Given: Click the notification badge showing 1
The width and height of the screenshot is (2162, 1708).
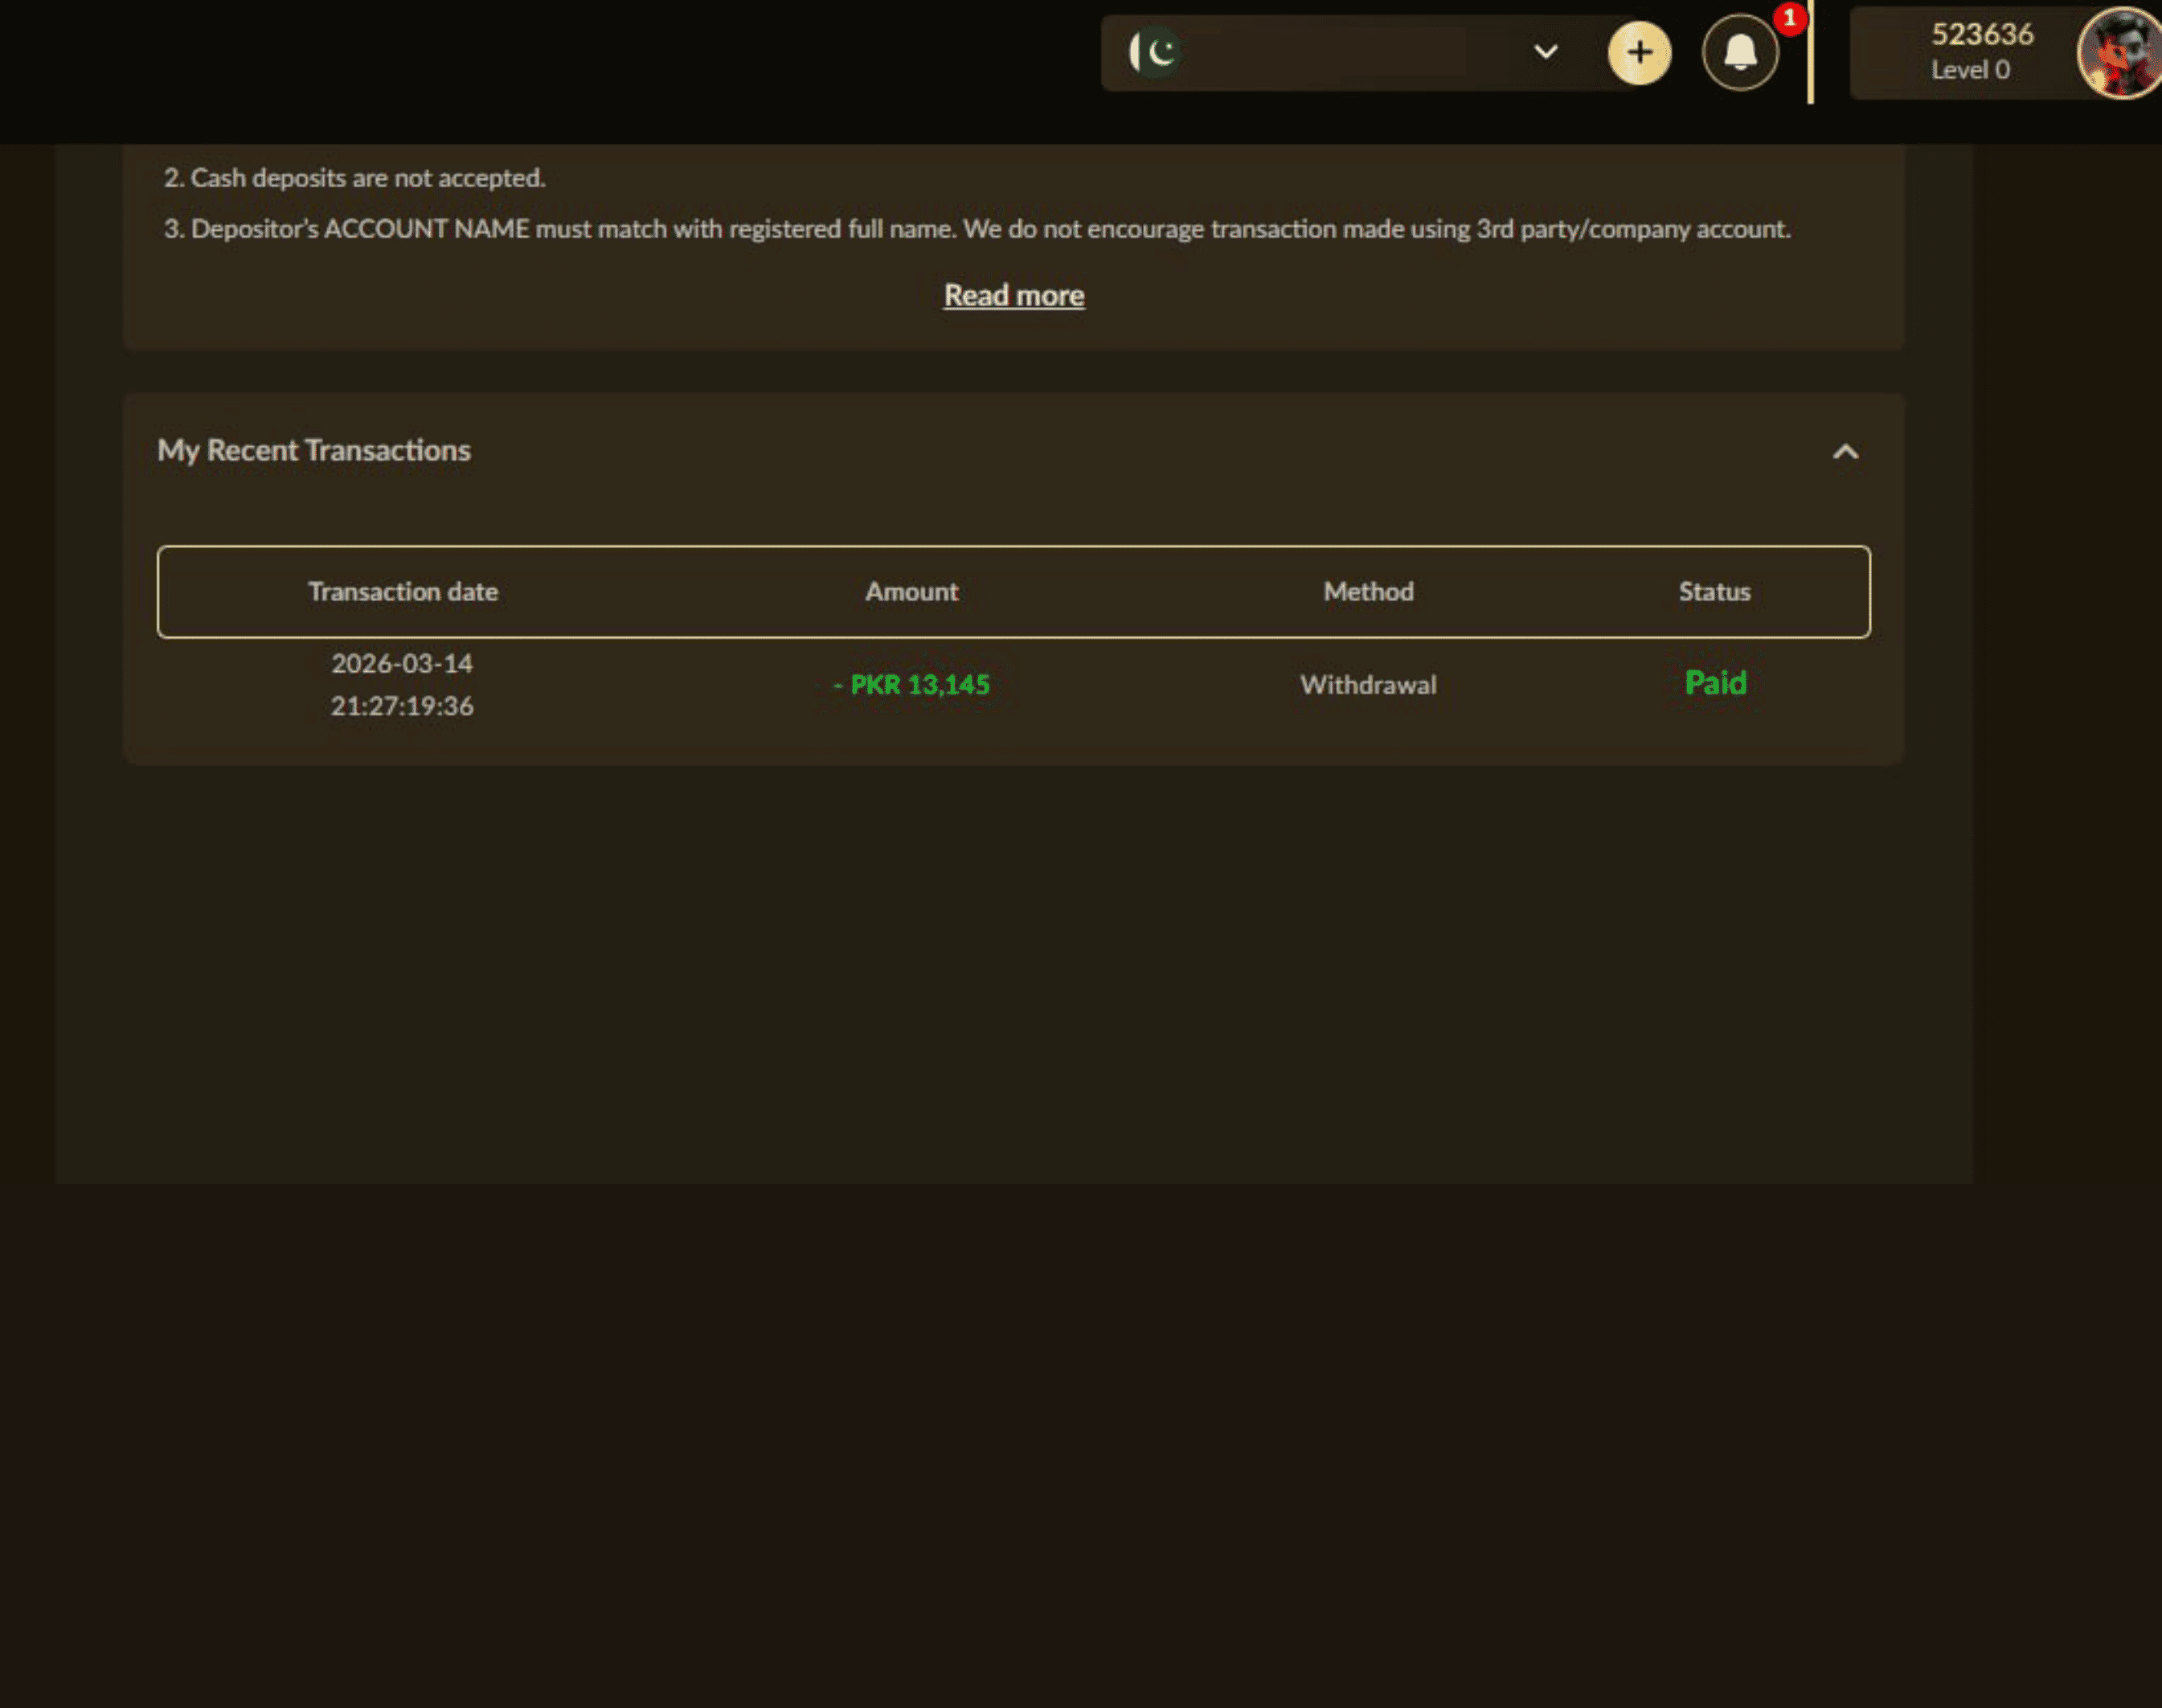Looking at the screenshot, I should coord(1789,18).
